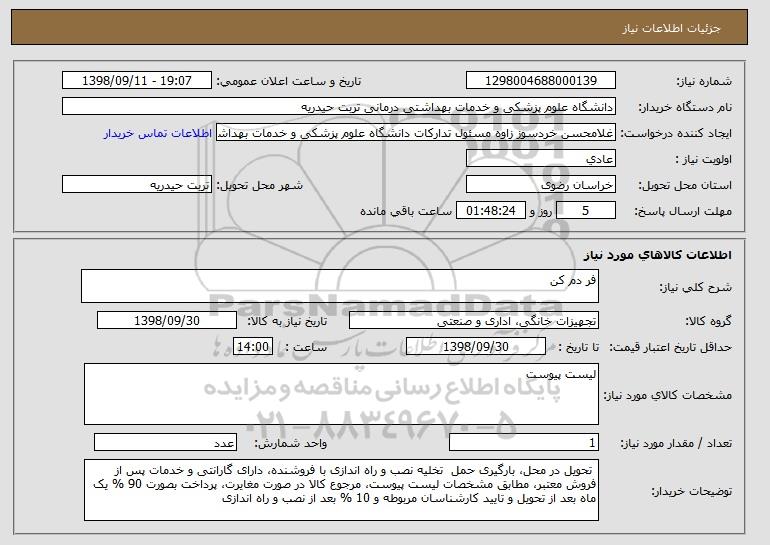Click the جزئیات اطلاعات نیاز header title

pos(671,28)
